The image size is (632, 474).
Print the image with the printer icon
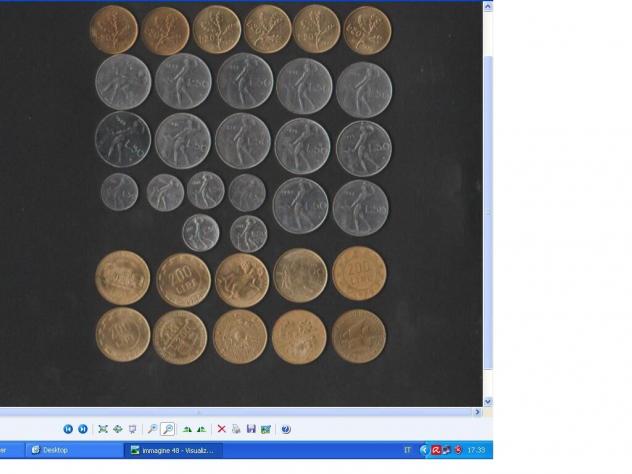pyautogui.click(x=236, y=429)
